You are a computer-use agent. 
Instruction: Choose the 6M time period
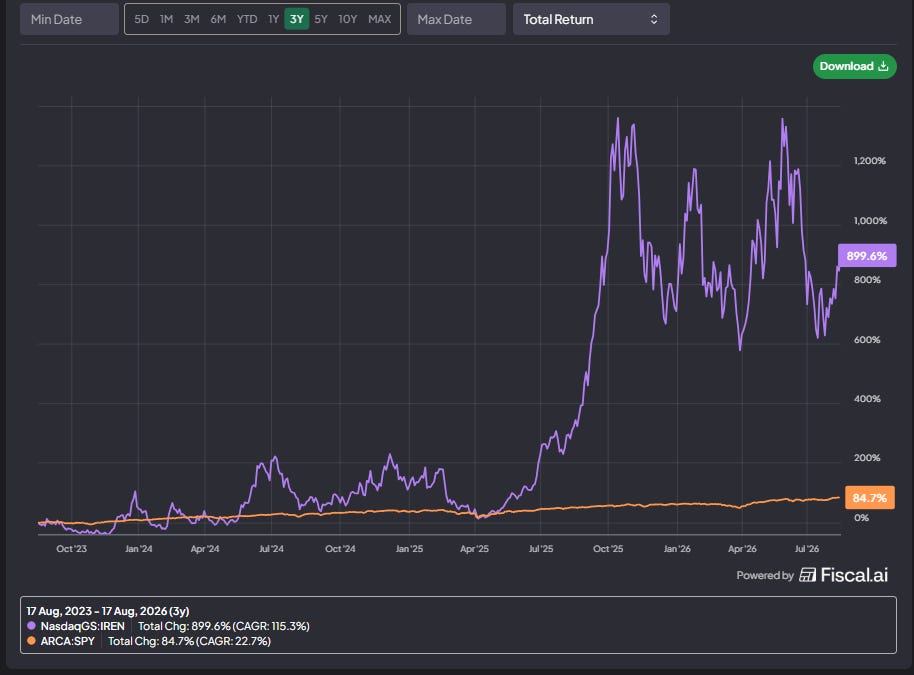[x=218, y=19]
